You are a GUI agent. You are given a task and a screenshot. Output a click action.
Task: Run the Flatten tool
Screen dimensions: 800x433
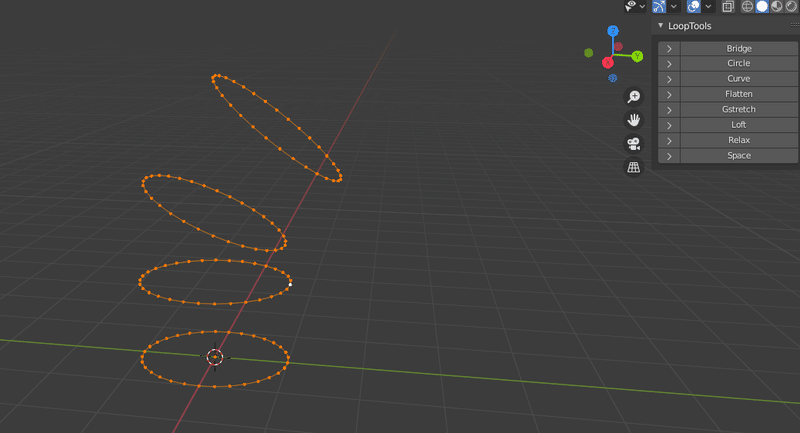pyautogui.click(x=739, y=94)
